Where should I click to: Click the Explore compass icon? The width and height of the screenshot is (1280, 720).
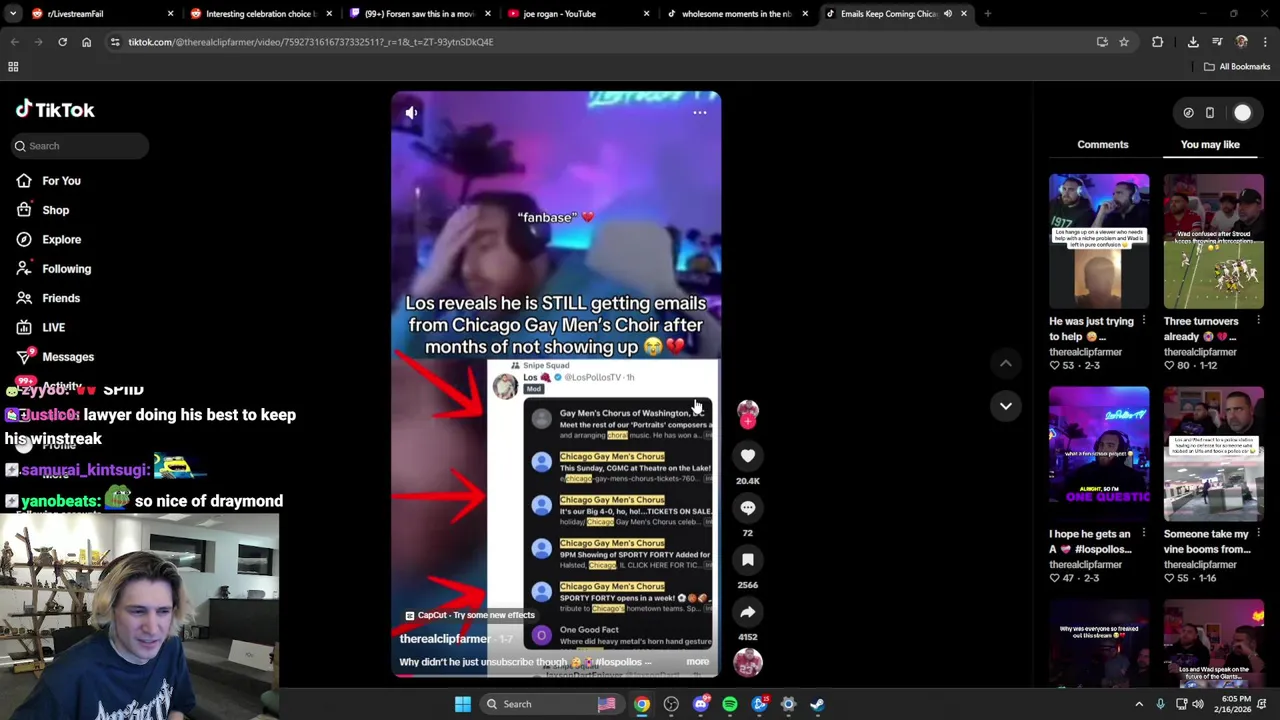pos(24,239)
